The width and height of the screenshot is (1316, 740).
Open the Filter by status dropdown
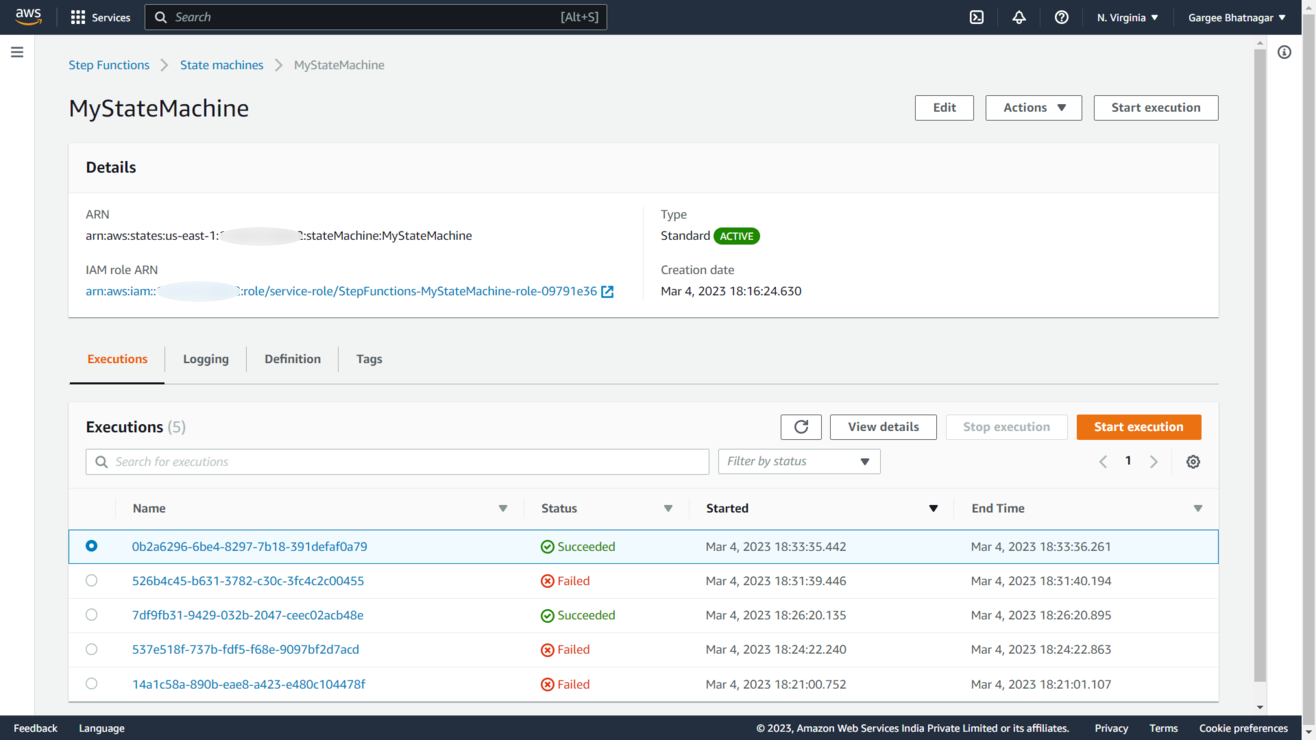(x=798, y=462)
